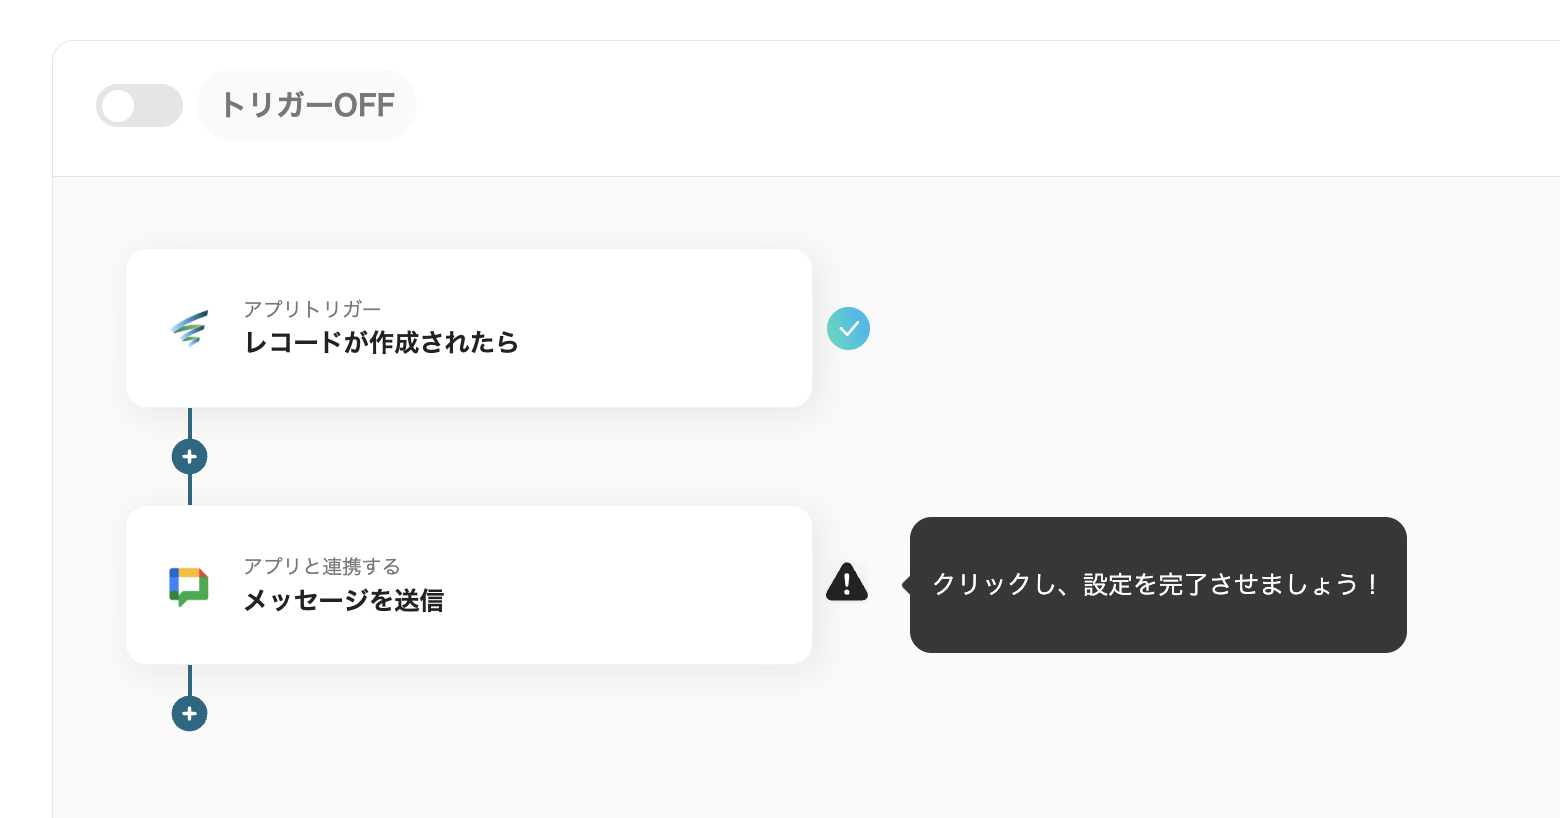Click the swirl app icon on trigger step
1560x818 pixels.
(x=189, y=328)
